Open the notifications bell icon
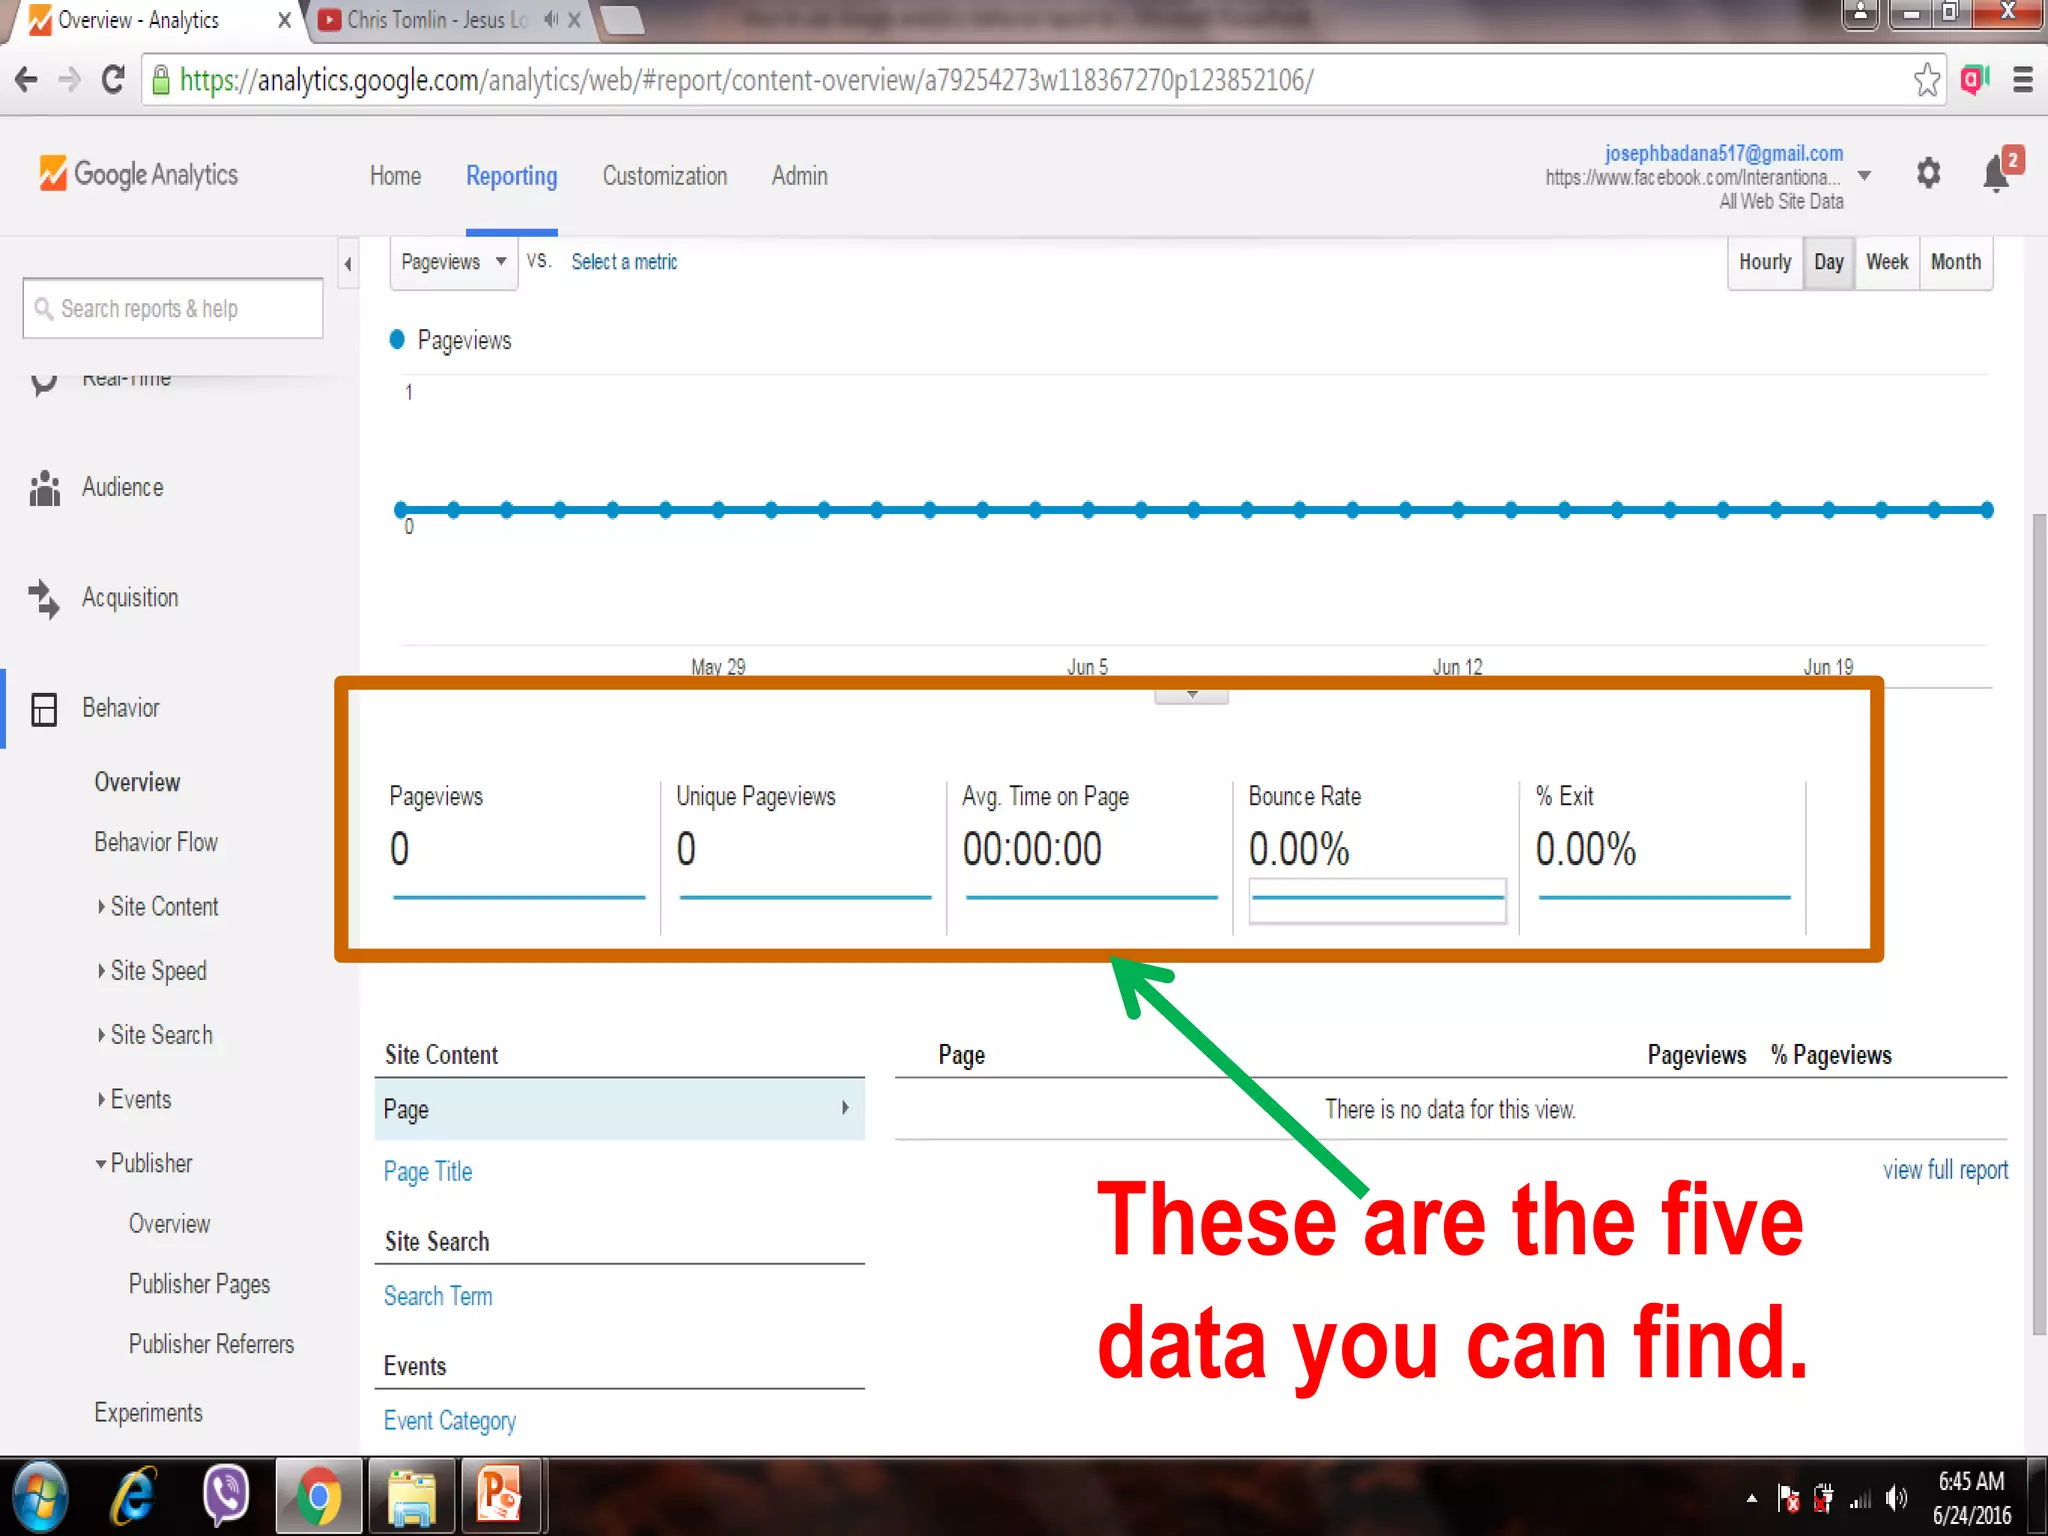The width and height of the screenshot is (2048, 1536). click(x=1996, y=174)
